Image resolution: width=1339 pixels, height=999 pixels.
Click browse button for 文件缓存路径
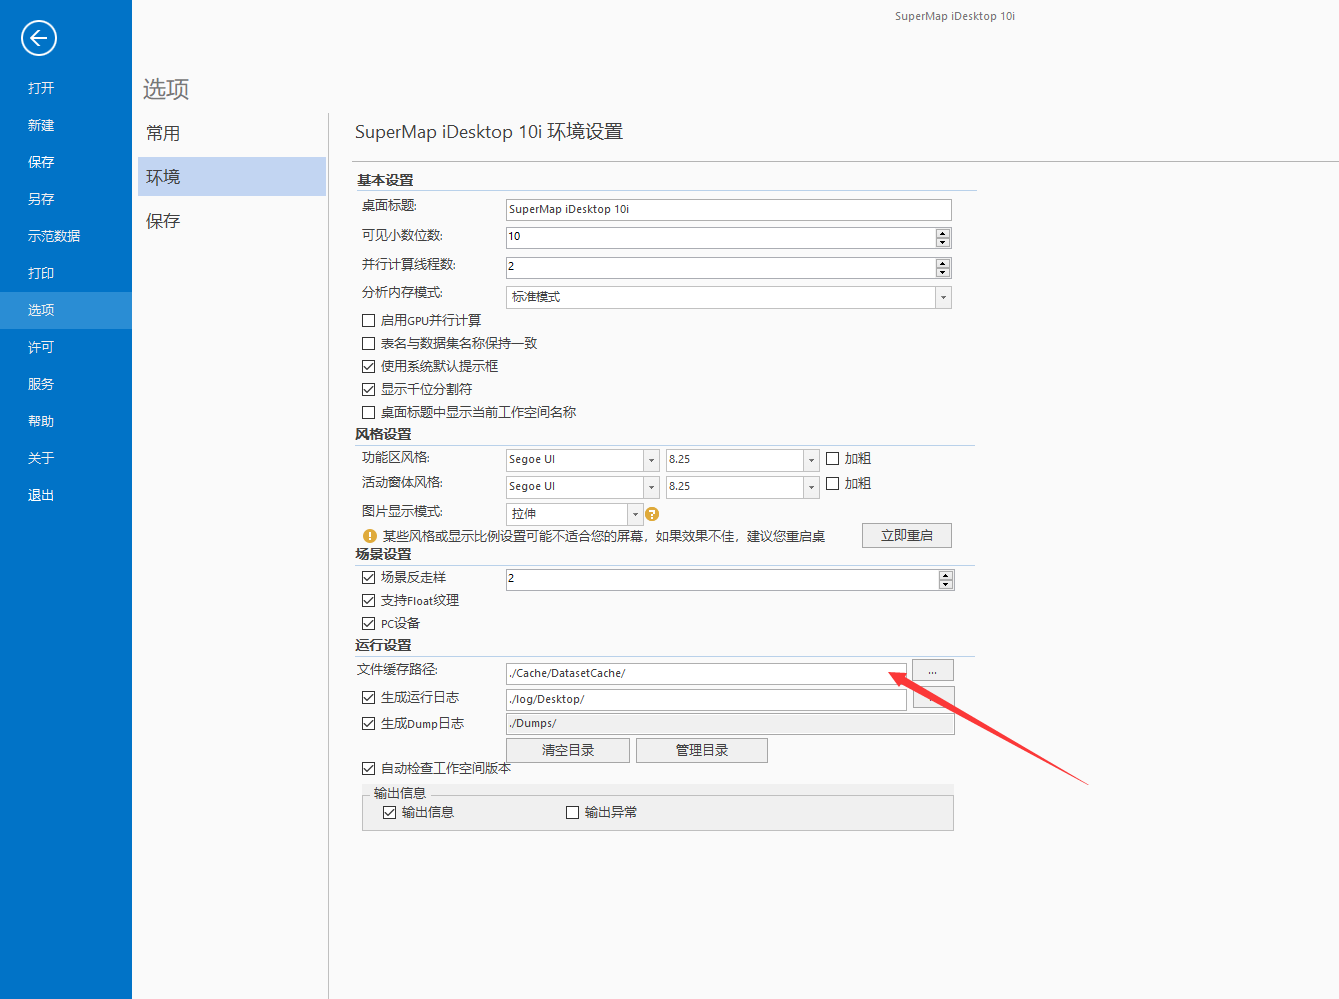point(933,671)
